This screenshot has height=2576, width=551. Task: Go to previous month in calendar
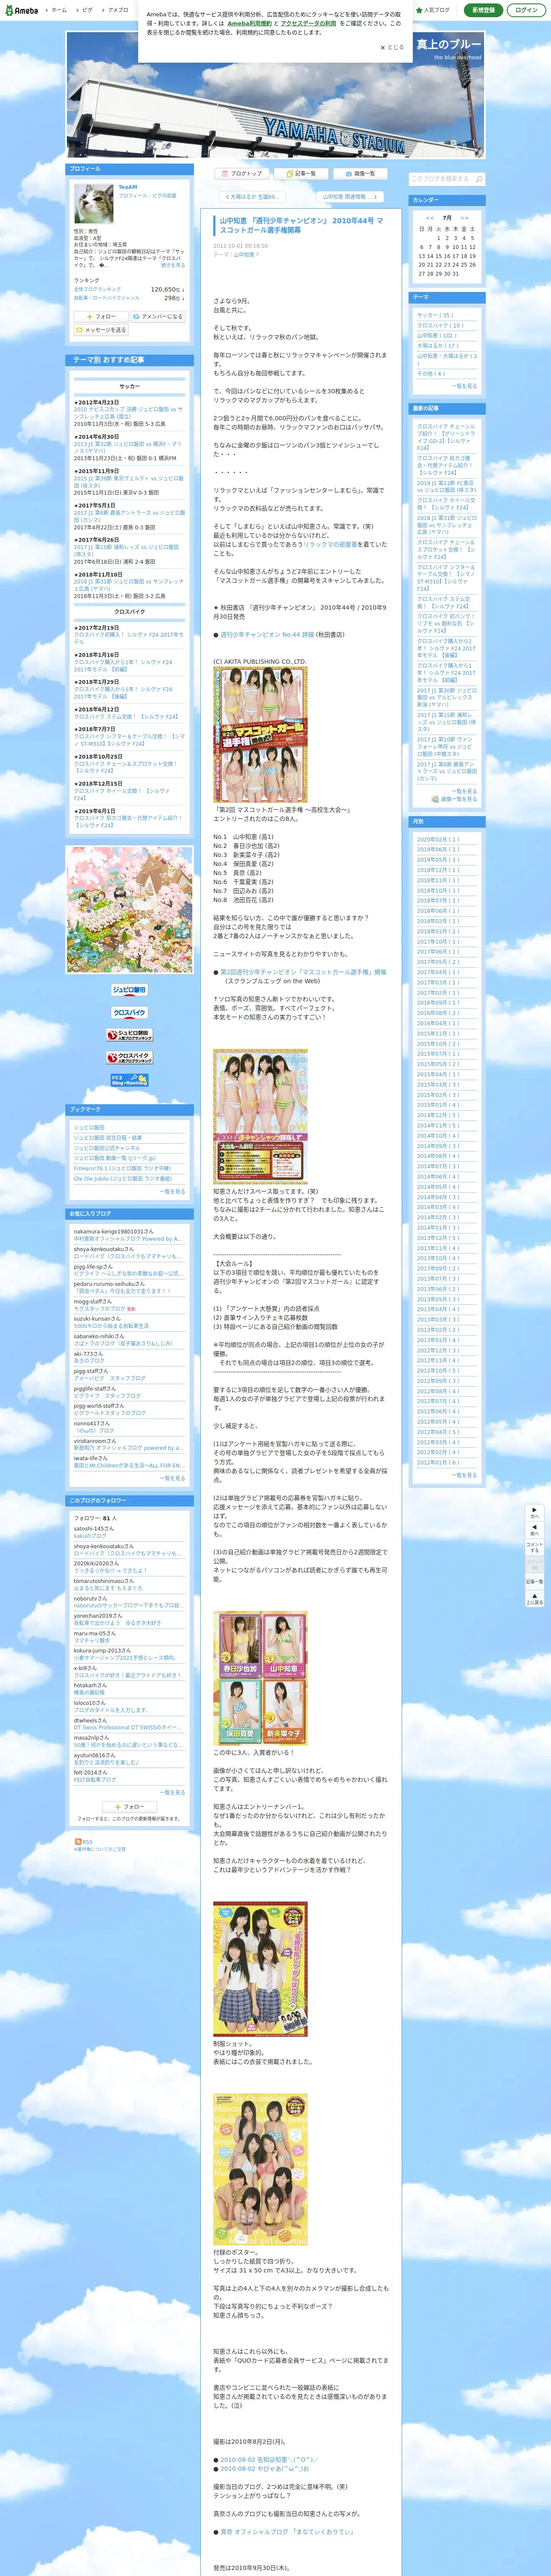click(x=430, y=218)
